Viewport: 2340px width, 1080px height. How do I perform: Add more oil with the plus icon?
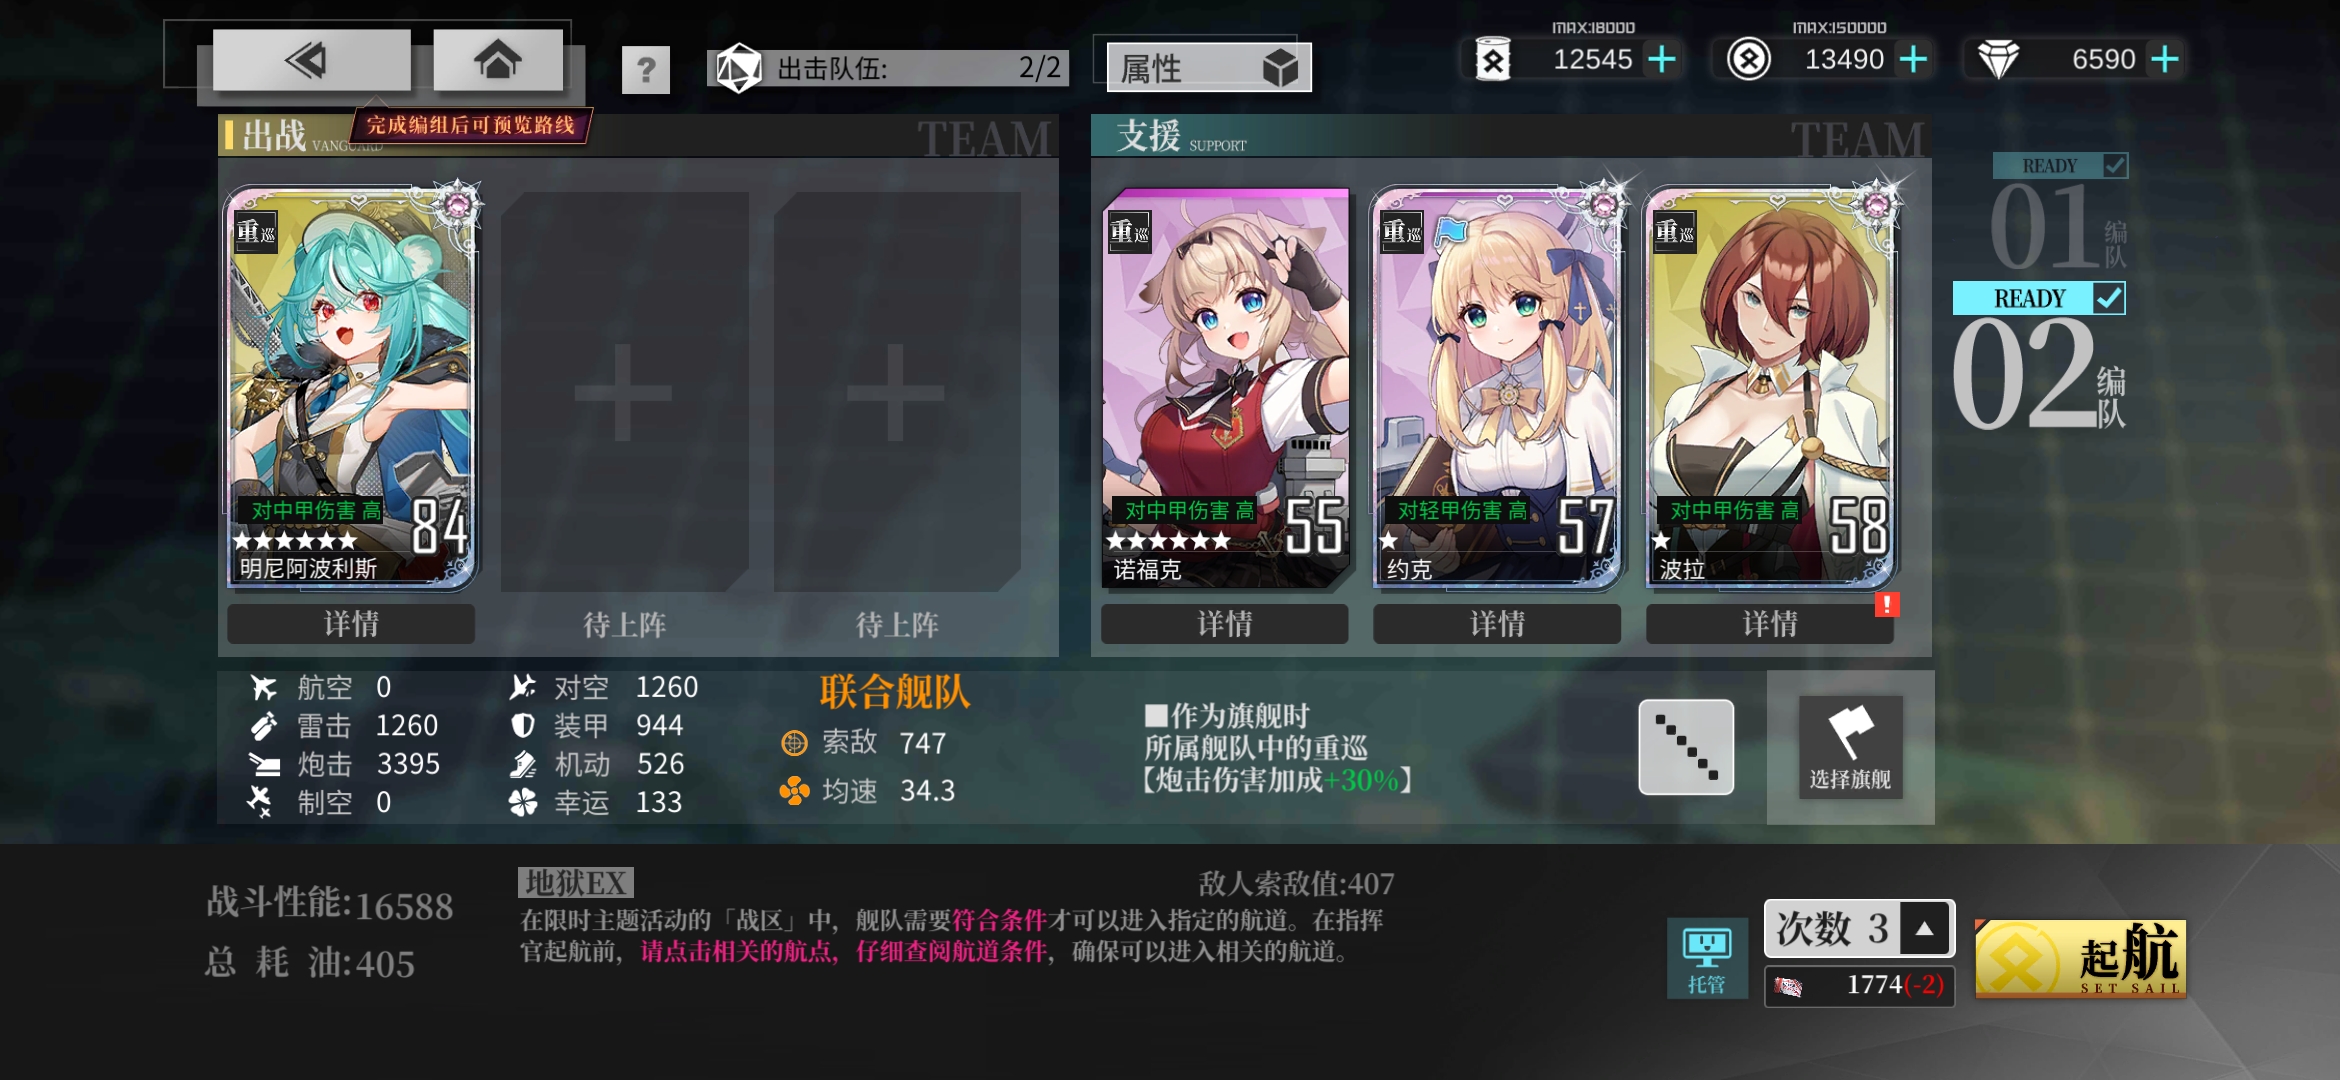tap(1662, 60)
